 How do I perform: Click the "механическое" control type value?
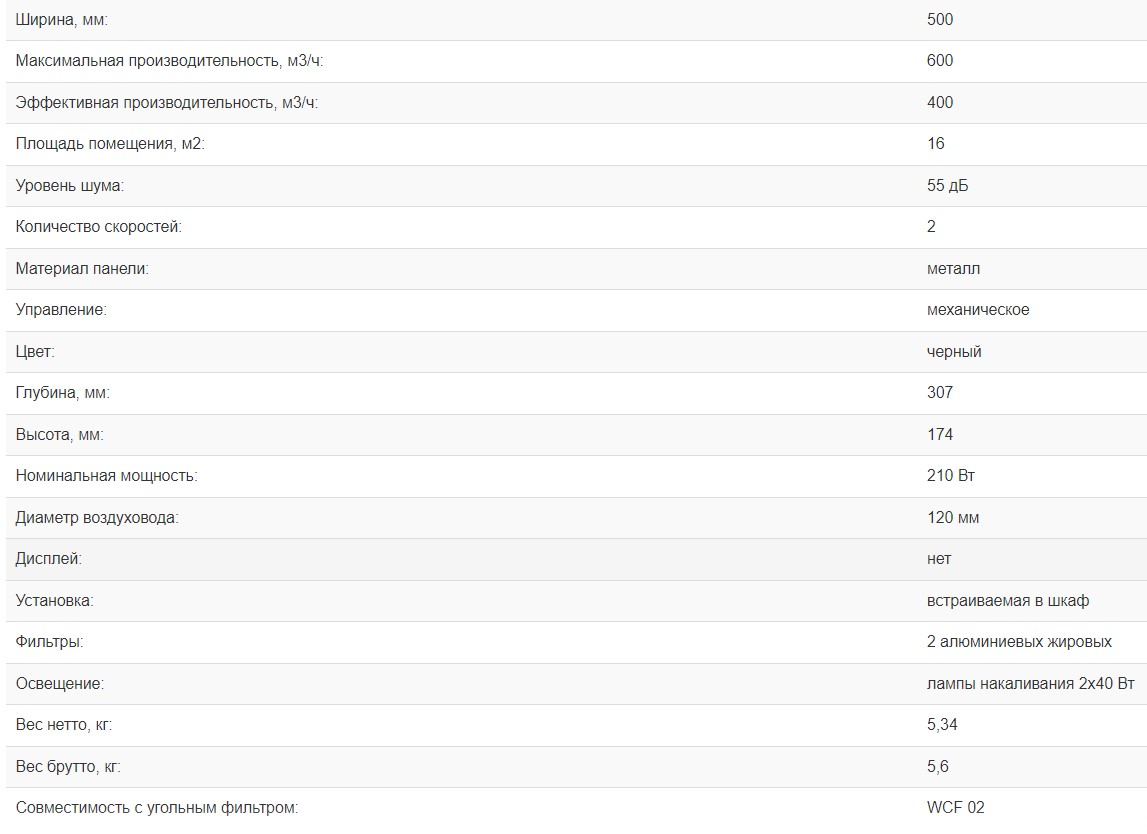[x=978, y=310]
